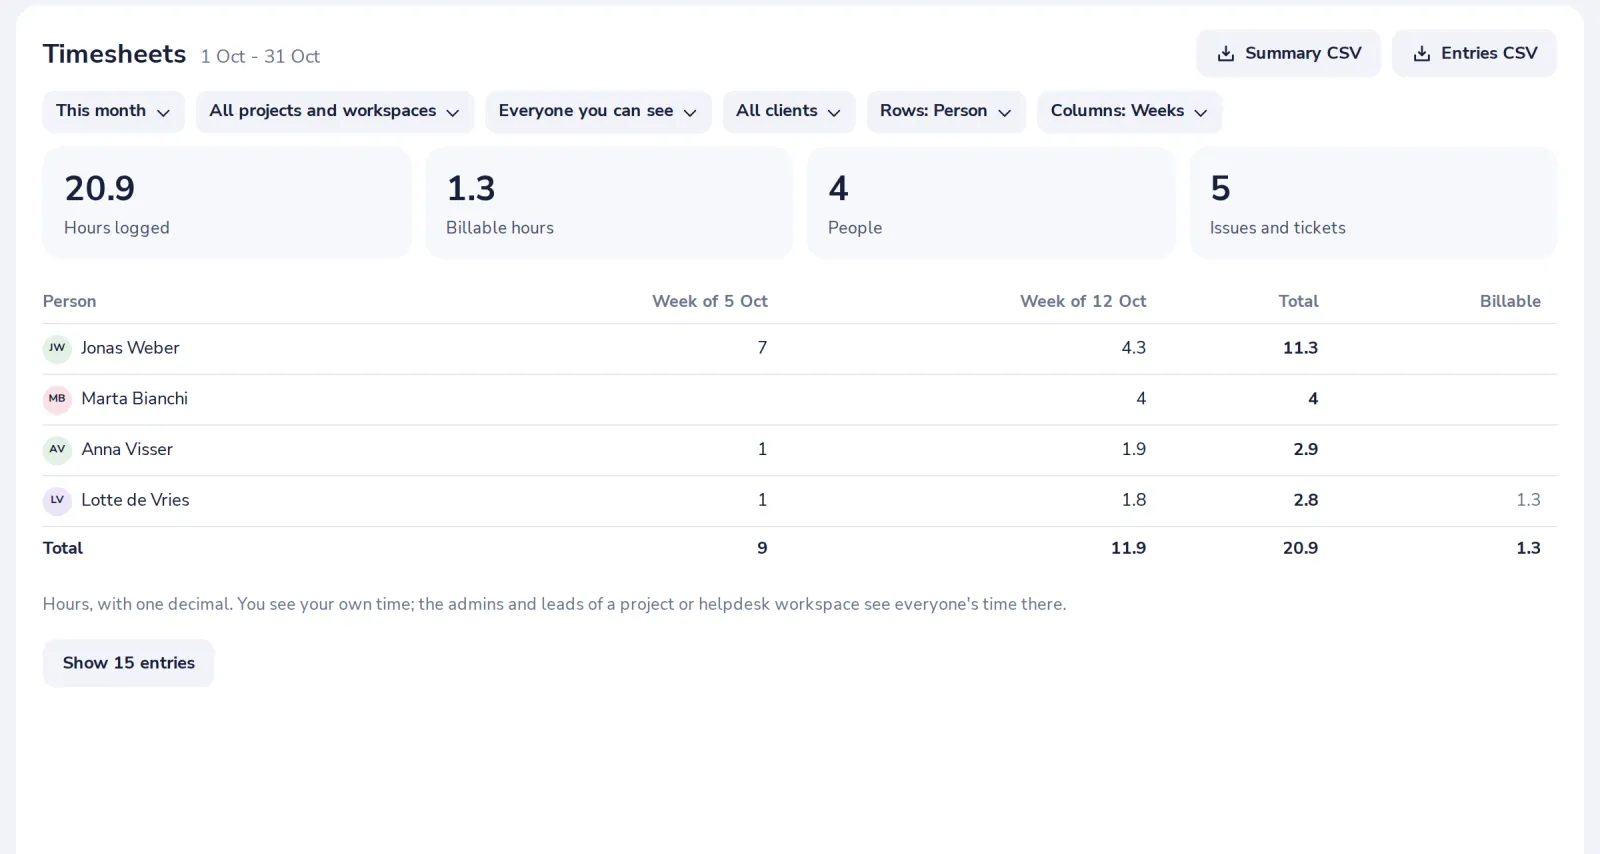1600x854 pixels.
Task: Click the Week of 5 Oct header
Action: (x=709, y=301)
